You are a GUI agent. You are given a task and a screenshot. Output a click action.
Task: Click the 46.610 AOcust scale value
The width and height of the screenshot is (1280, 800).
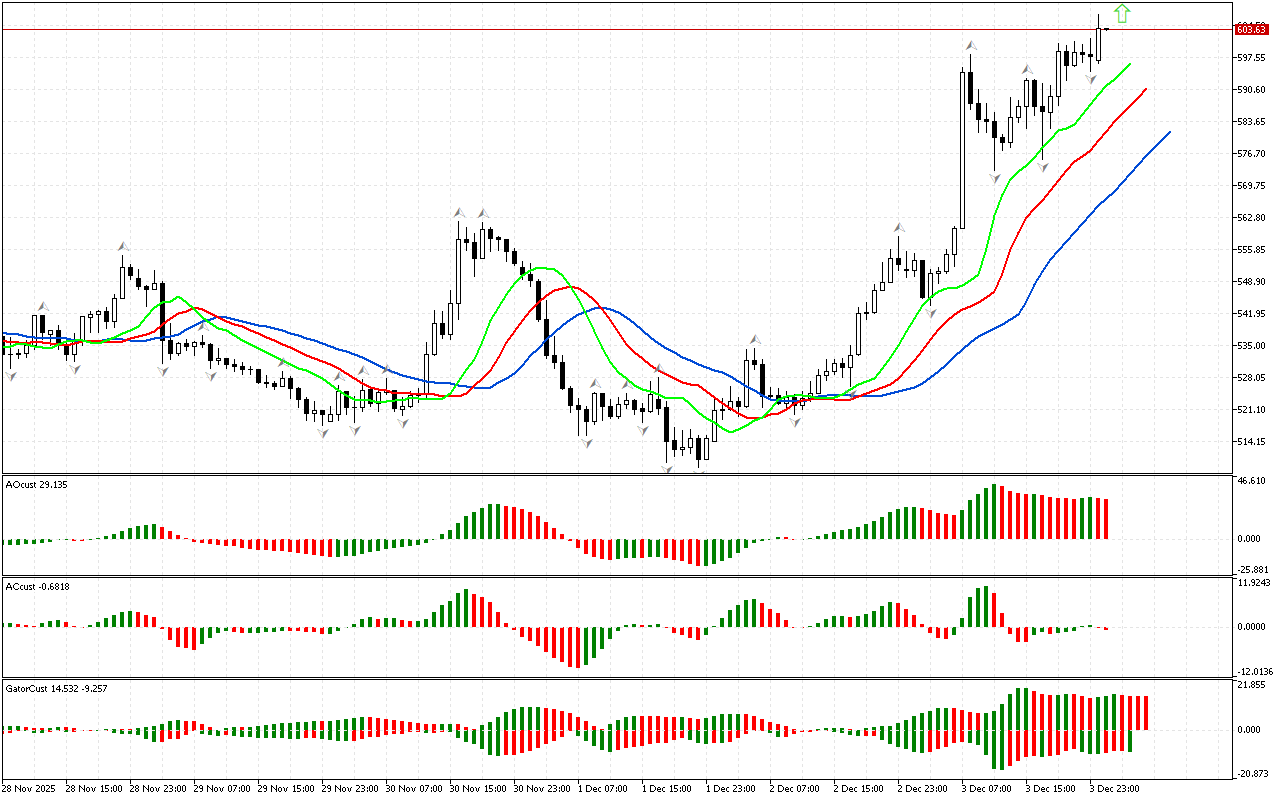1251,481
